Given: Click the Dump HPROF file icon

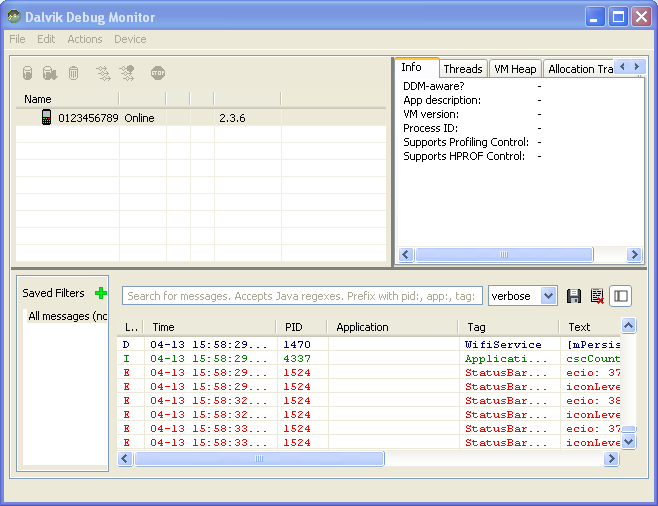Looking at the screenshot, I should (50, 73).
